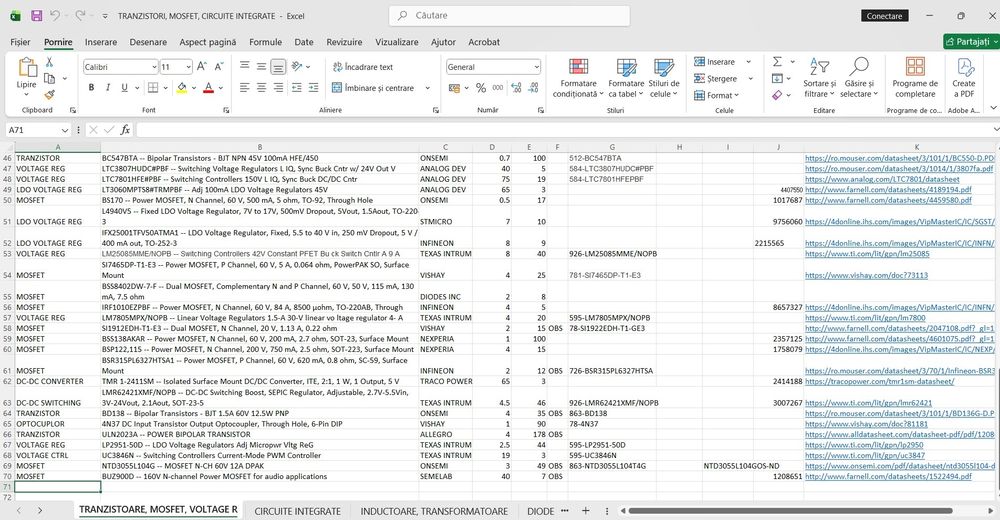Cut selection with the scissors icon
This screenshot has height=520, width=1000.
[49, 62]
